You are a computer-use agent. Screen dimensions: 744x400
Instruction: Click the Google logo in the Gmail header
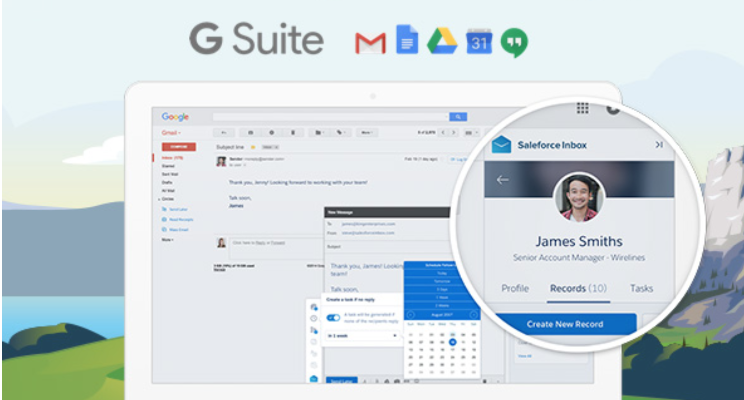[x=175, y=117]
